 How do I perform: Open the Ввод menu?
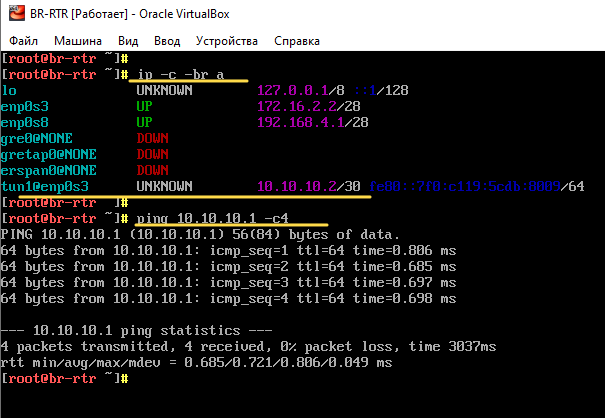click(x=168, y=41)
